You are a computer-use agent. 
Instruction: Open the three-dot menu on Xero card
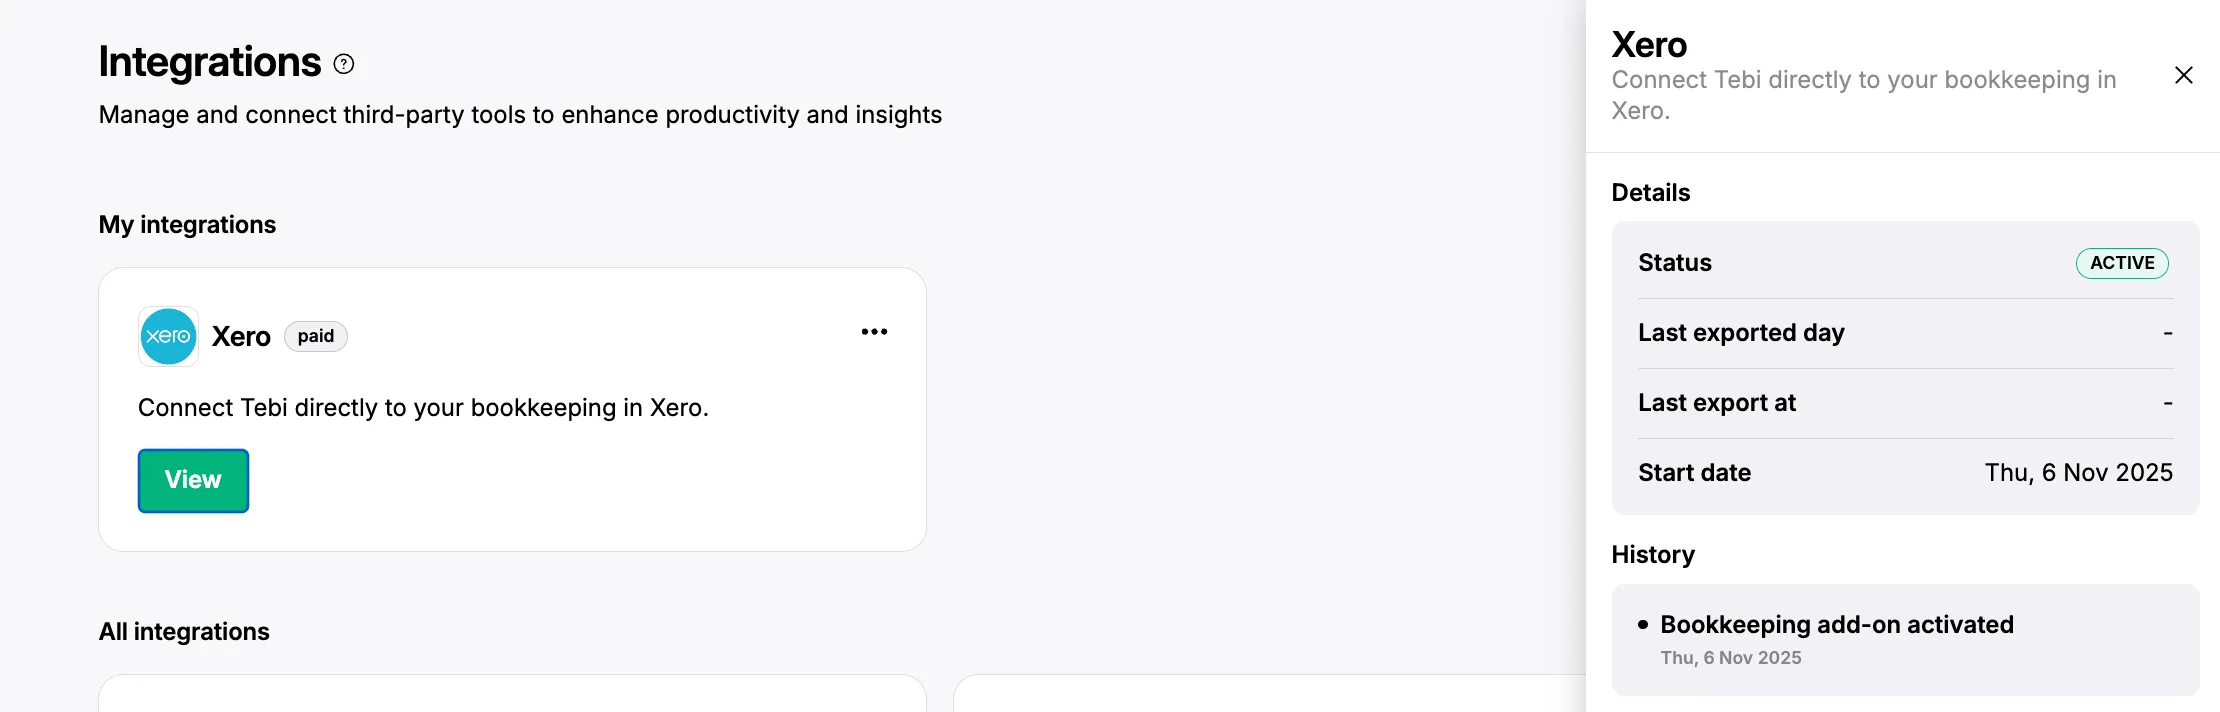tap(874, 332)
